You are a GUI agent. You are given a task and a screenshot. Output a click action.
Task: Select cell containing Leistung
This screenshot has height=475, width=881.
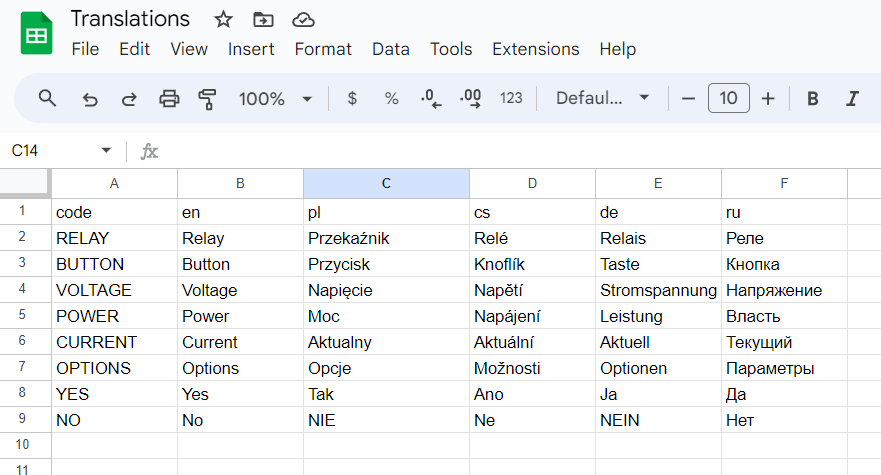(x=658, y=316)
